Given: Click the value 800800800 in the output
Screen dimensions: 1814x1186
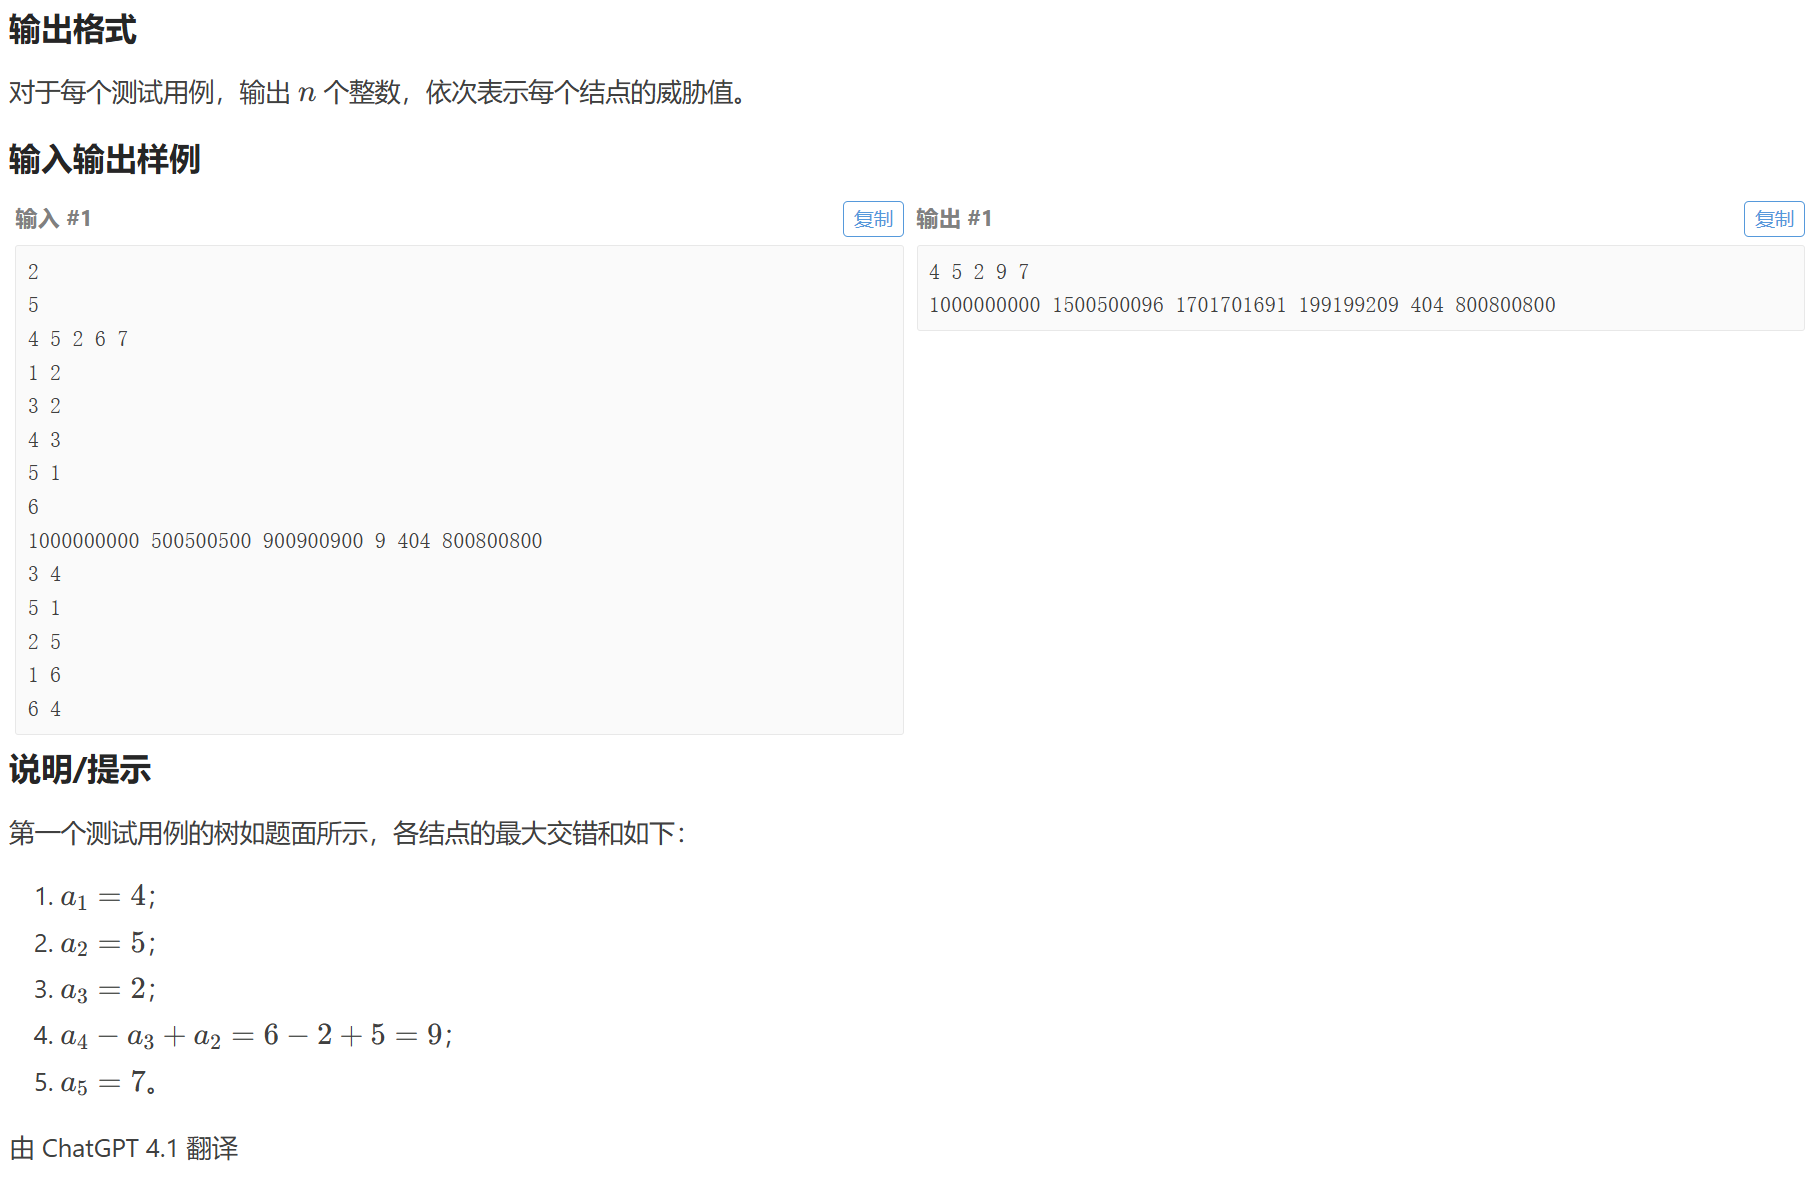Looking at the screenshot, I should click(x=1505, y=305).
